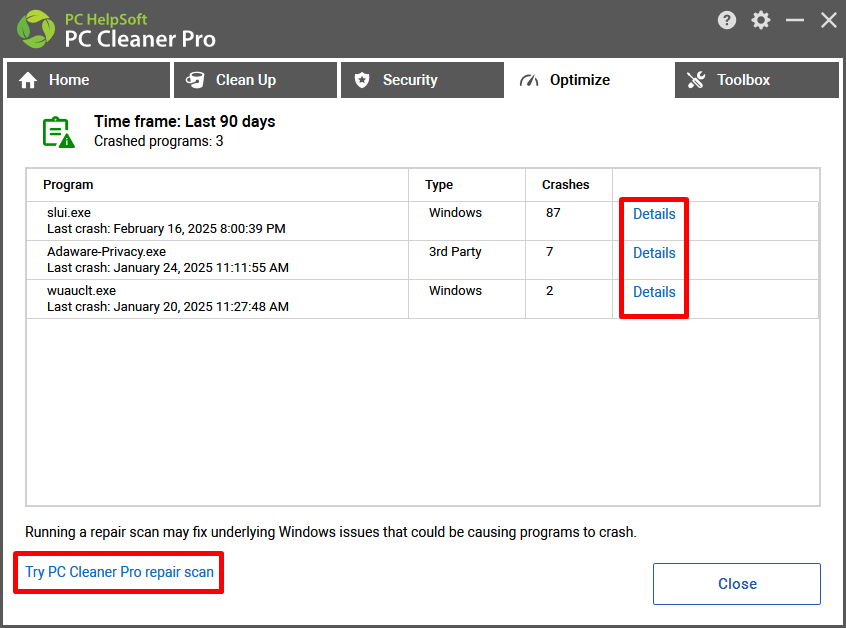Minimize the PC Cleaner Pro window

tap(795, 21)
